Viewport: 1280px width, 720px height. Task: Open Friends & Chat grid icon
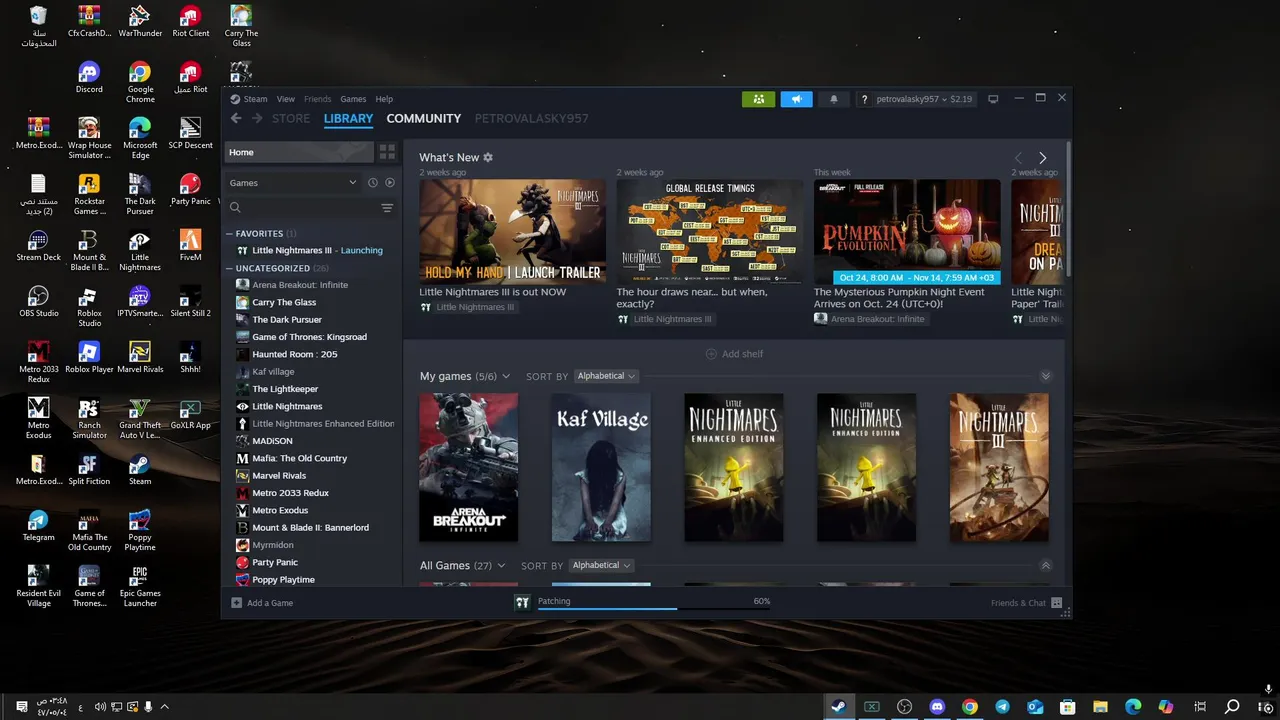click(x=1056, y=603)
